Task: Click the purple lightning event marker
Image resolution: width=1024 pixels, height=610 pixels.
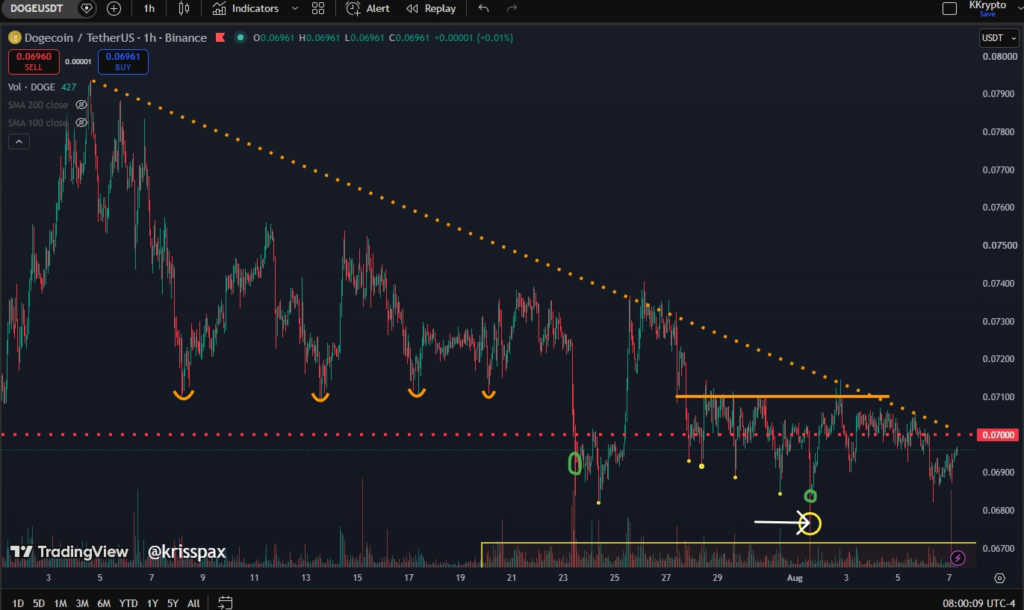Action: coord(957,558)
